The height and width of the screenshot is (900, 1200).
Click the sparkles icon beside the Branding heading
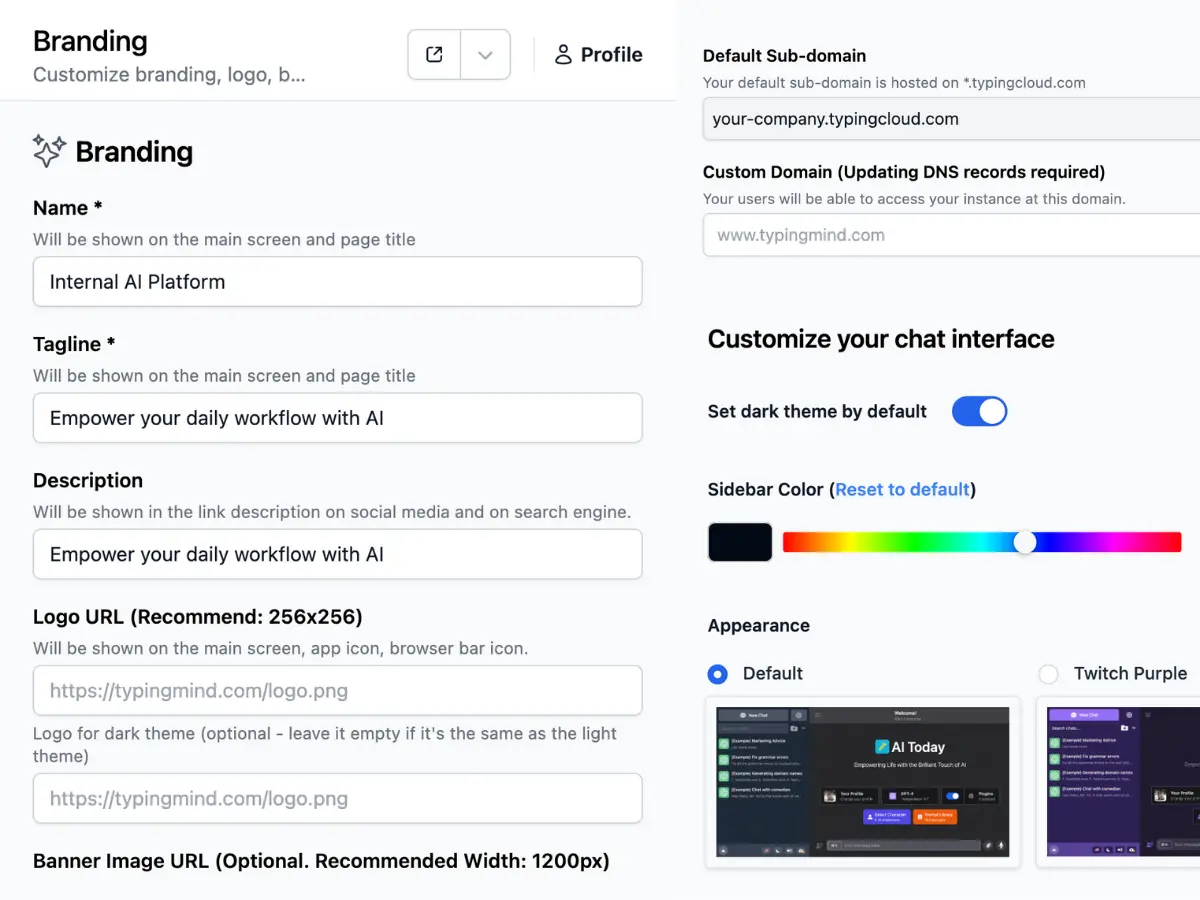point(49,151)
